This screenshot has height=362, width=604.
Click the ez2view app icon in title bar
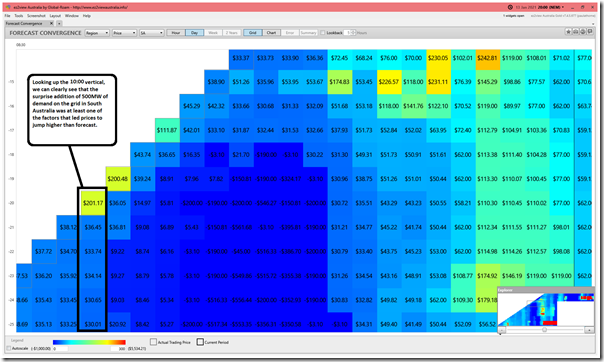pos(8,7)
